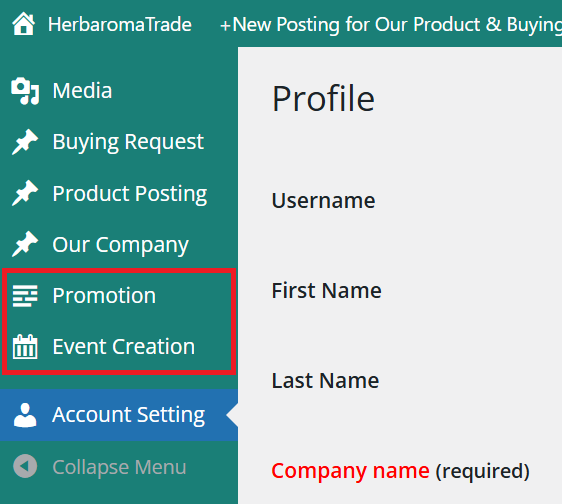Open the HerbaromaTrade site link

click(x=120, y=24)
